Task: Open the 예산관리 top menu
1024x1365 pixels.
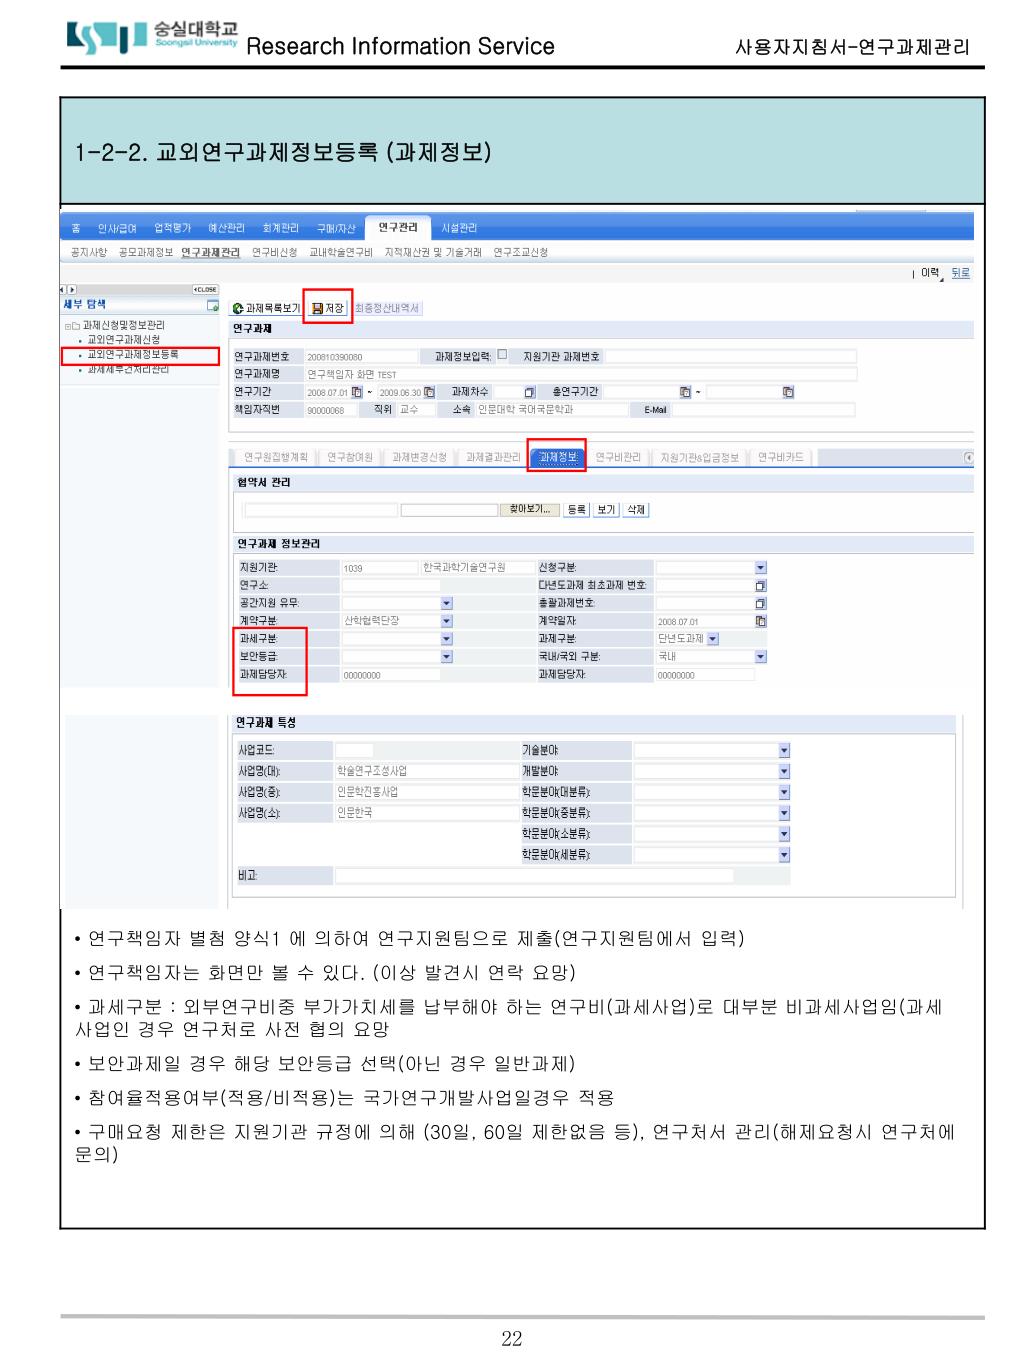Action: pyautogui.click(x=226, y=228)
